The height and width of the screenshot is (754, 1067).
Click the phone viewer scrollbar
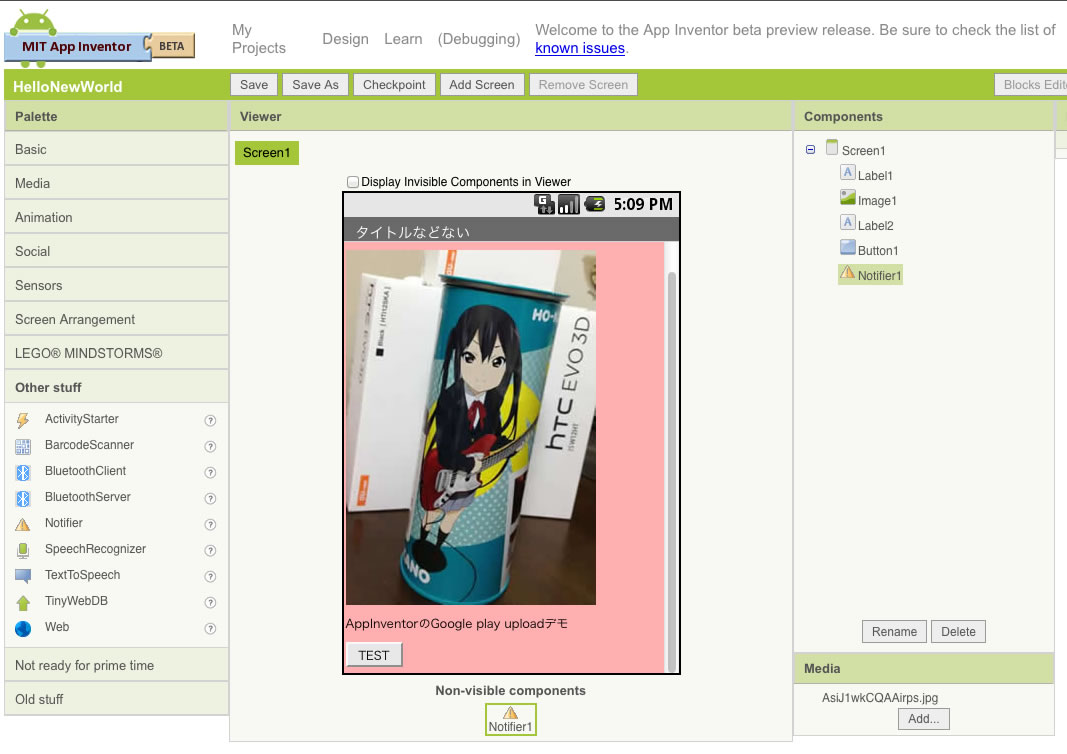point(672,471)
